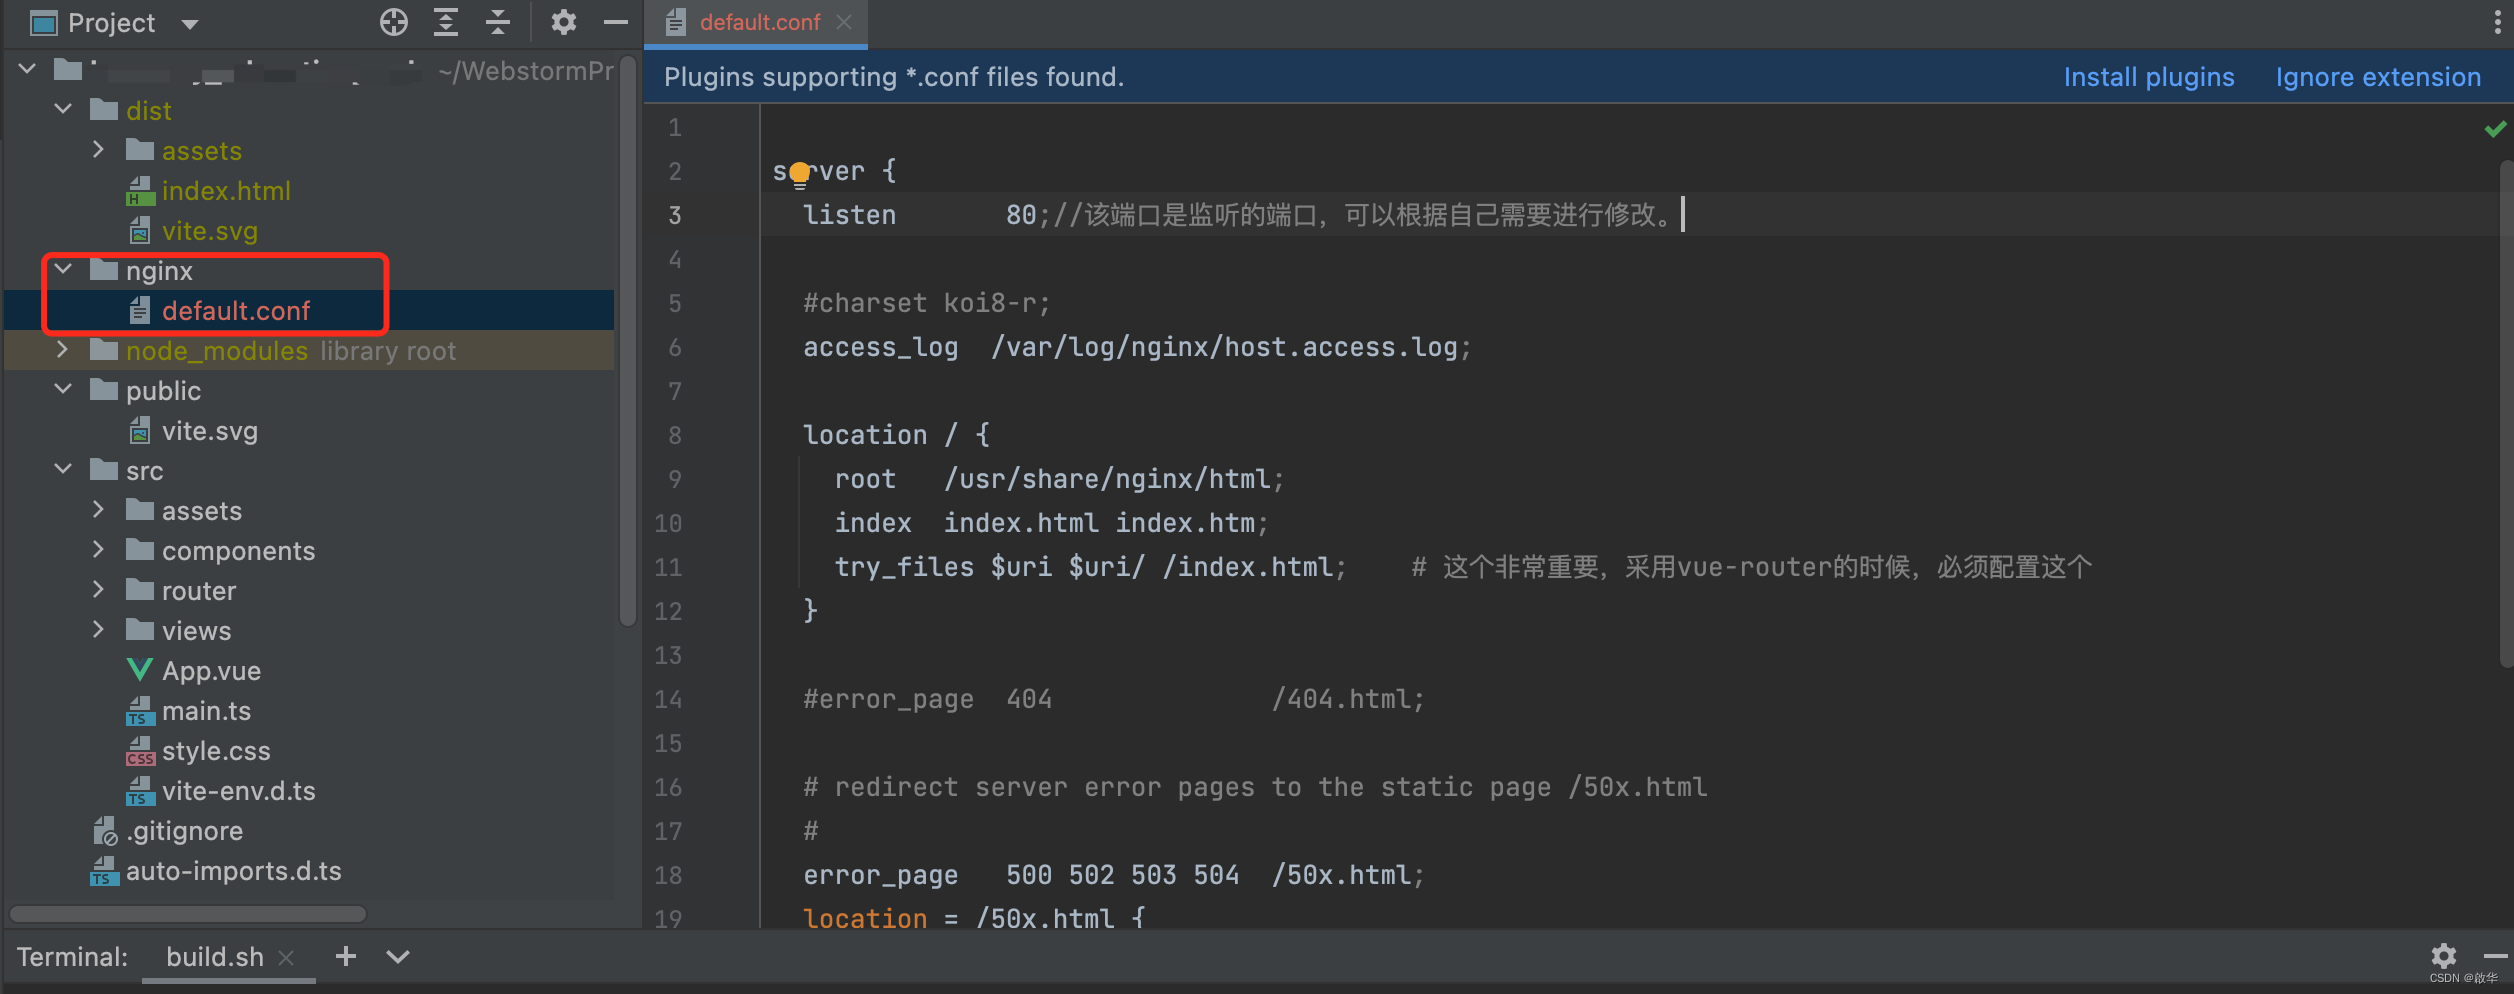The image size is (2514, 994).
Task: Expand the views folder
Action: coord(98,630)
